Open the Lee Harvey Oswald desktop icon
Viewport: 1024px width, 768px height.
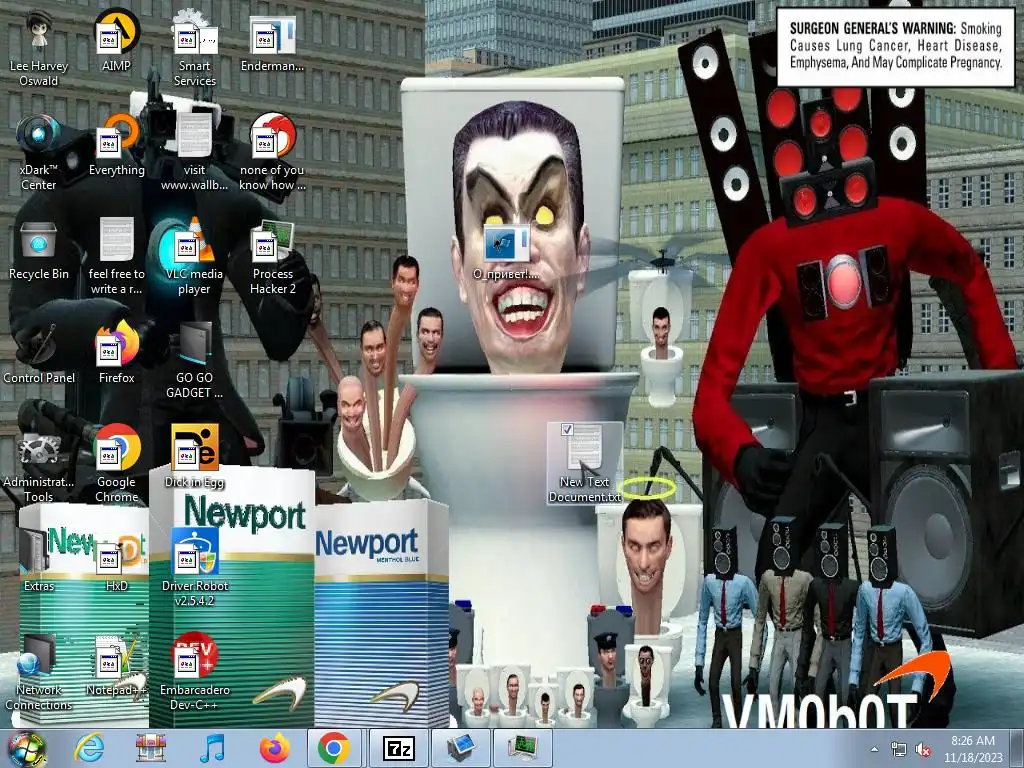tap(39, 48)
